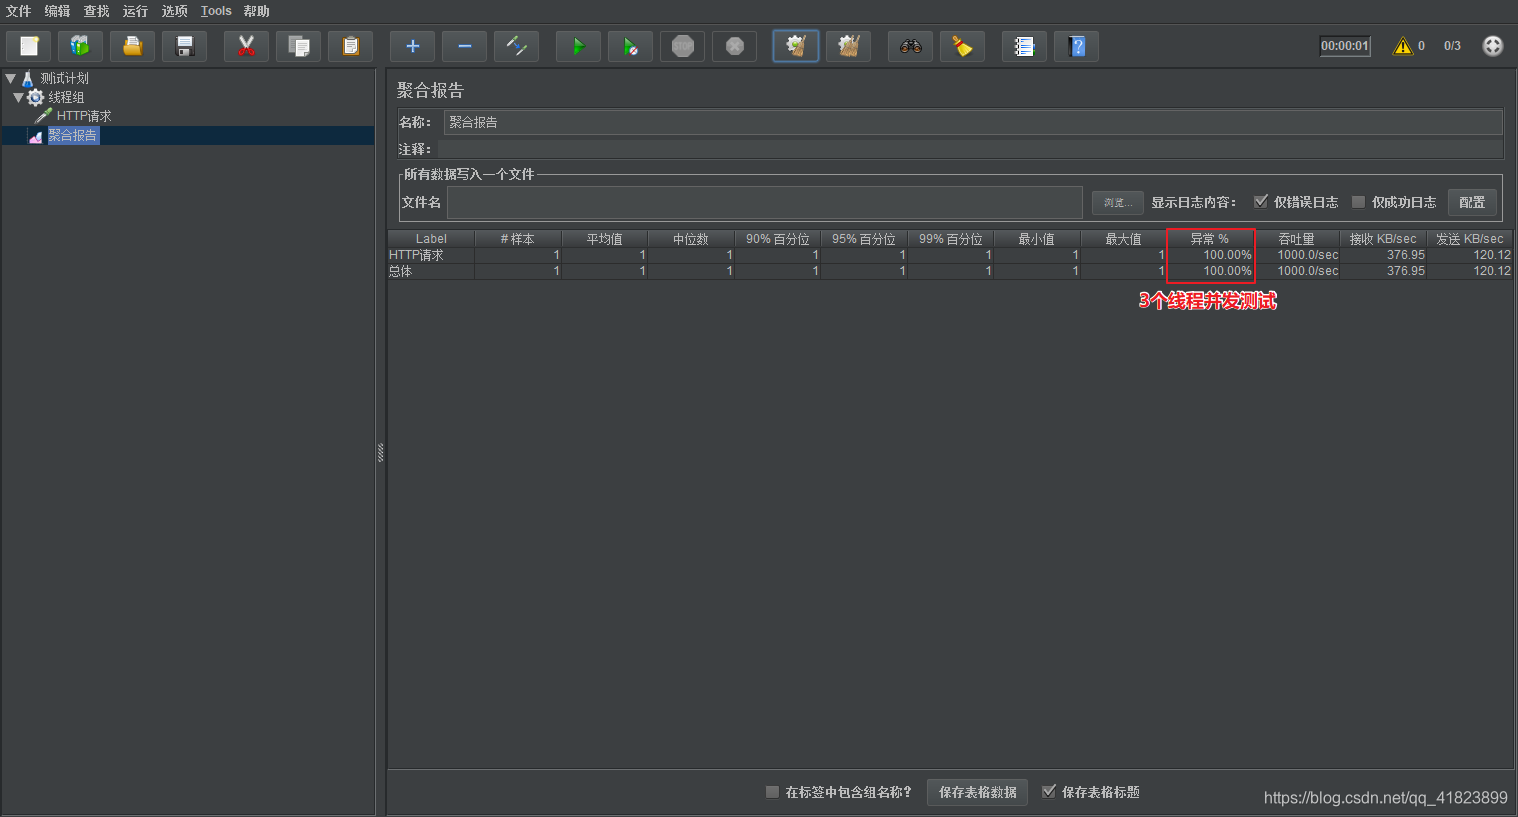
Task: Select 线程组 label in the tree
Action: click(x=66, y=97)
